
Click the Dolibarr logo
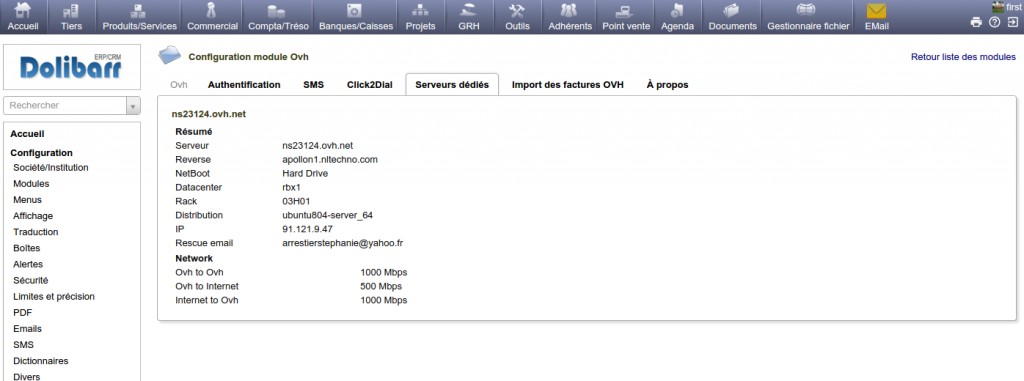[x=72, y=67]
